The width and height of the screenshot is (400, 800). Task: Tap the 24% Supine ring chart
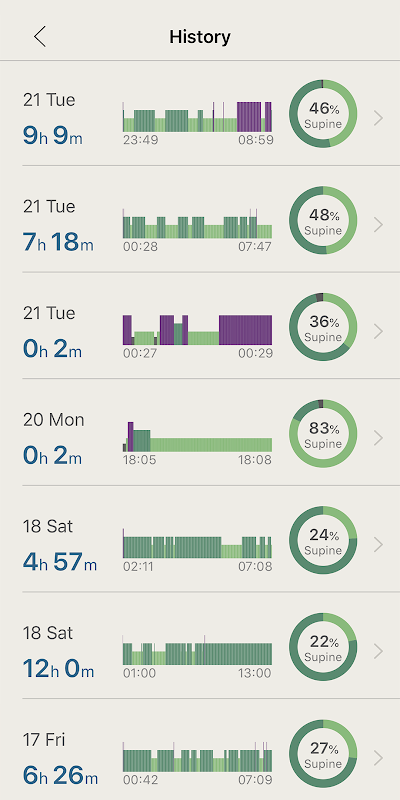point(323,540)
